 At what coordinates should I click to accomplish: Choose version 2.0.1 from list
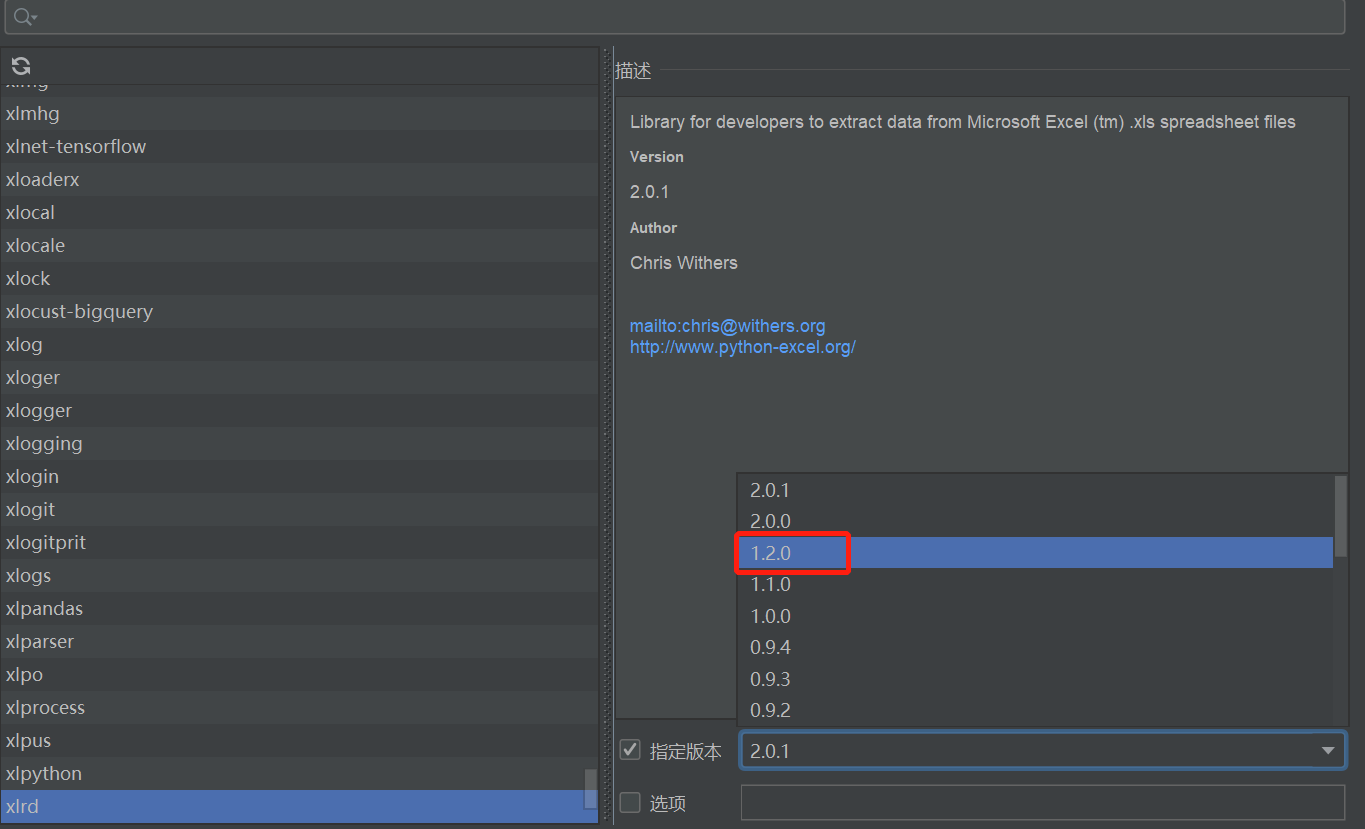[x=1035, y=490]
